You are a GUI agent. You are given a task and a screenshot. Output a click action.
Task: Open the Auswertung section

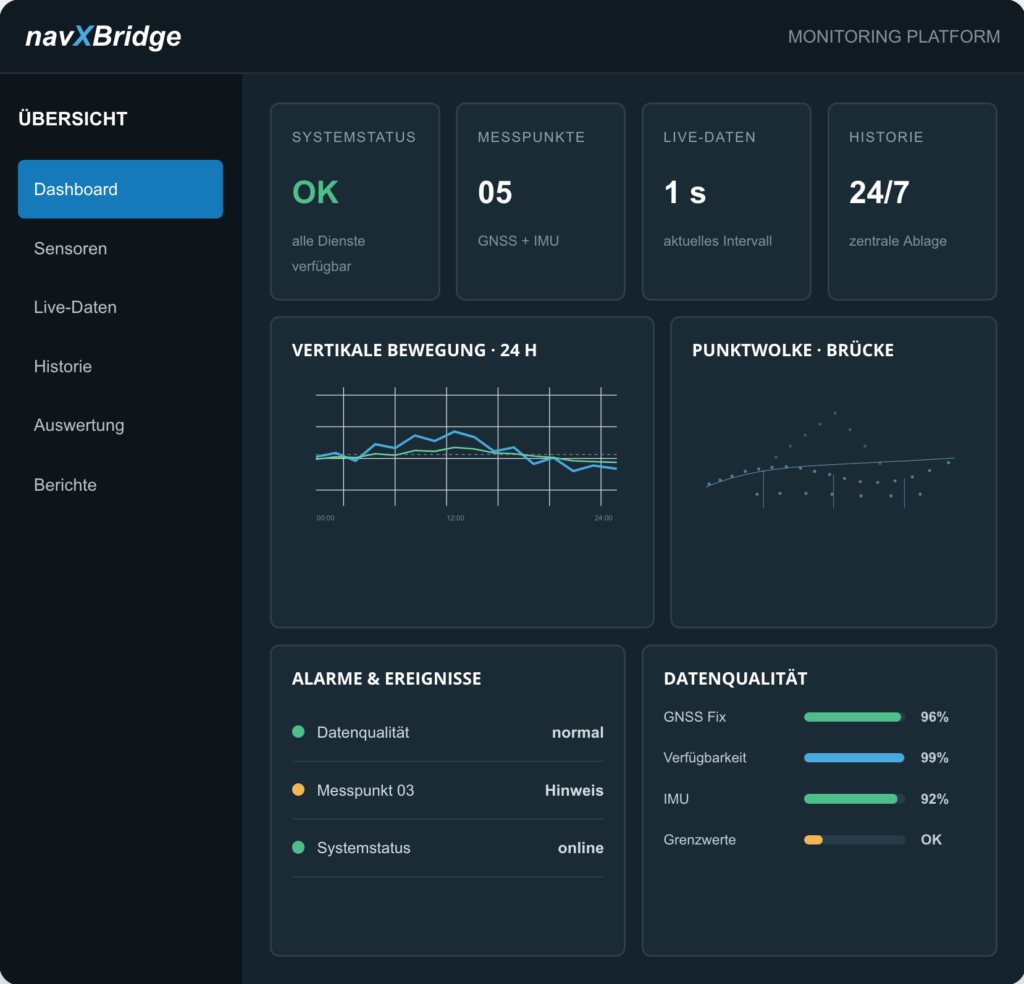pos(79,425)
